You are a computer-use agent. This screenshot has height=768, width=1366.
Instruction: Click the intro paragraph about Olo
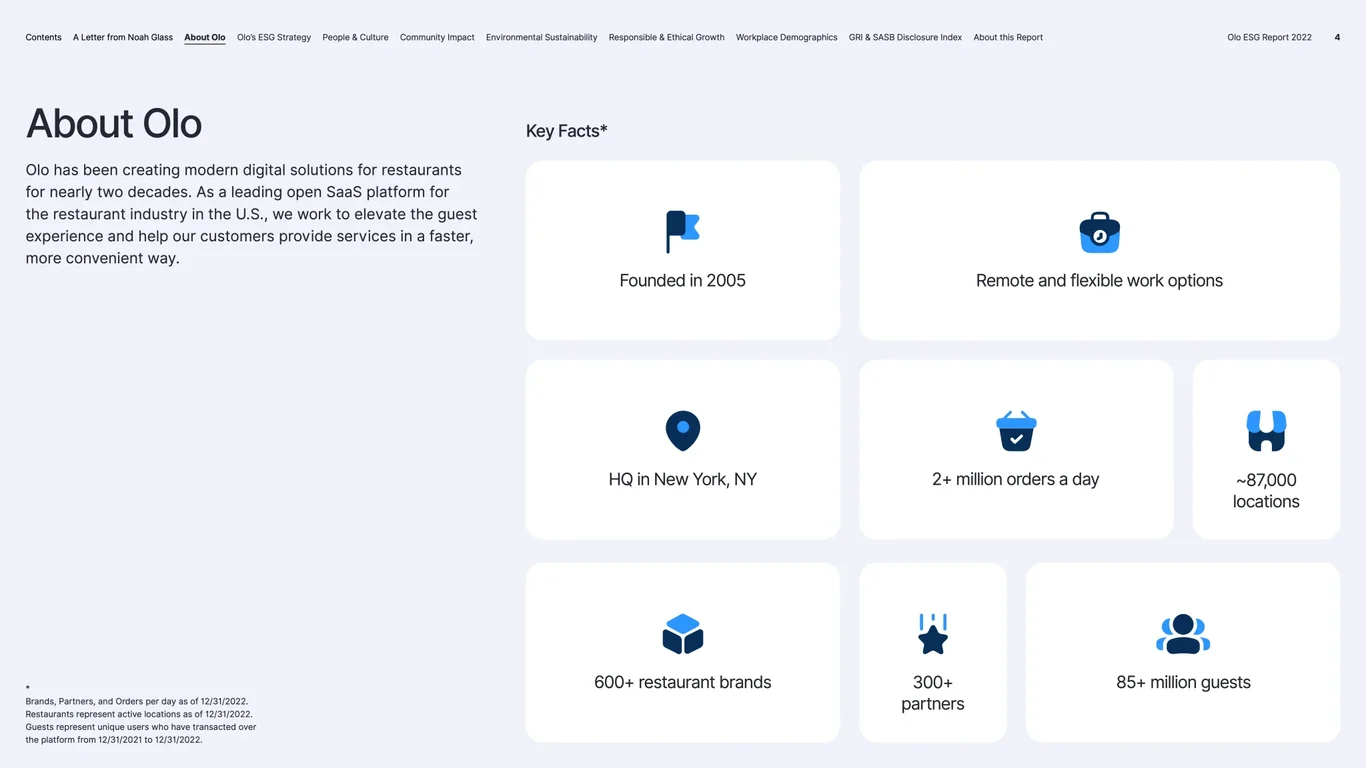[x=252, y=214]
